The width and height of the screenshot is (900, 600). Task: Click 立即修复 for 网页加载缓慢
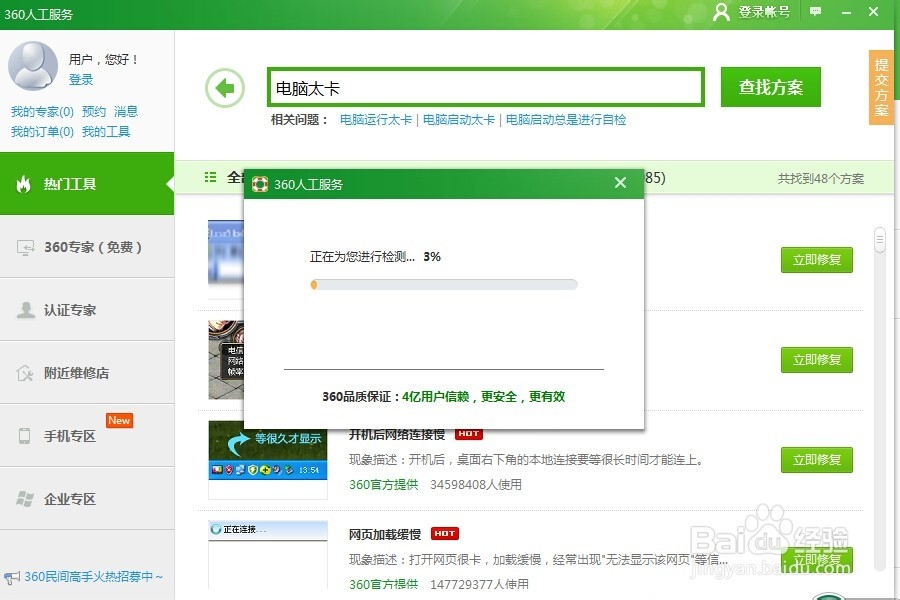(x=817, y=560)
